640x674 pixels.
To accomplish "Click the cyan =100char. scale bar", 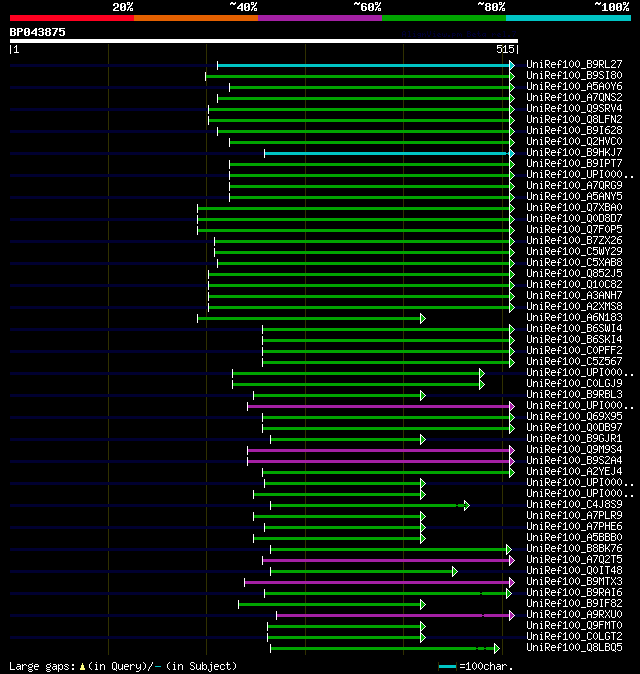I will [447, 667].
